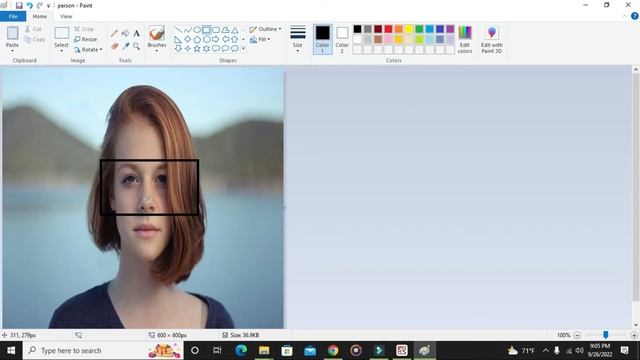The width and height of the screenshot is (640, 360).
Task: Click the Windows Start button
Action: 11,350
